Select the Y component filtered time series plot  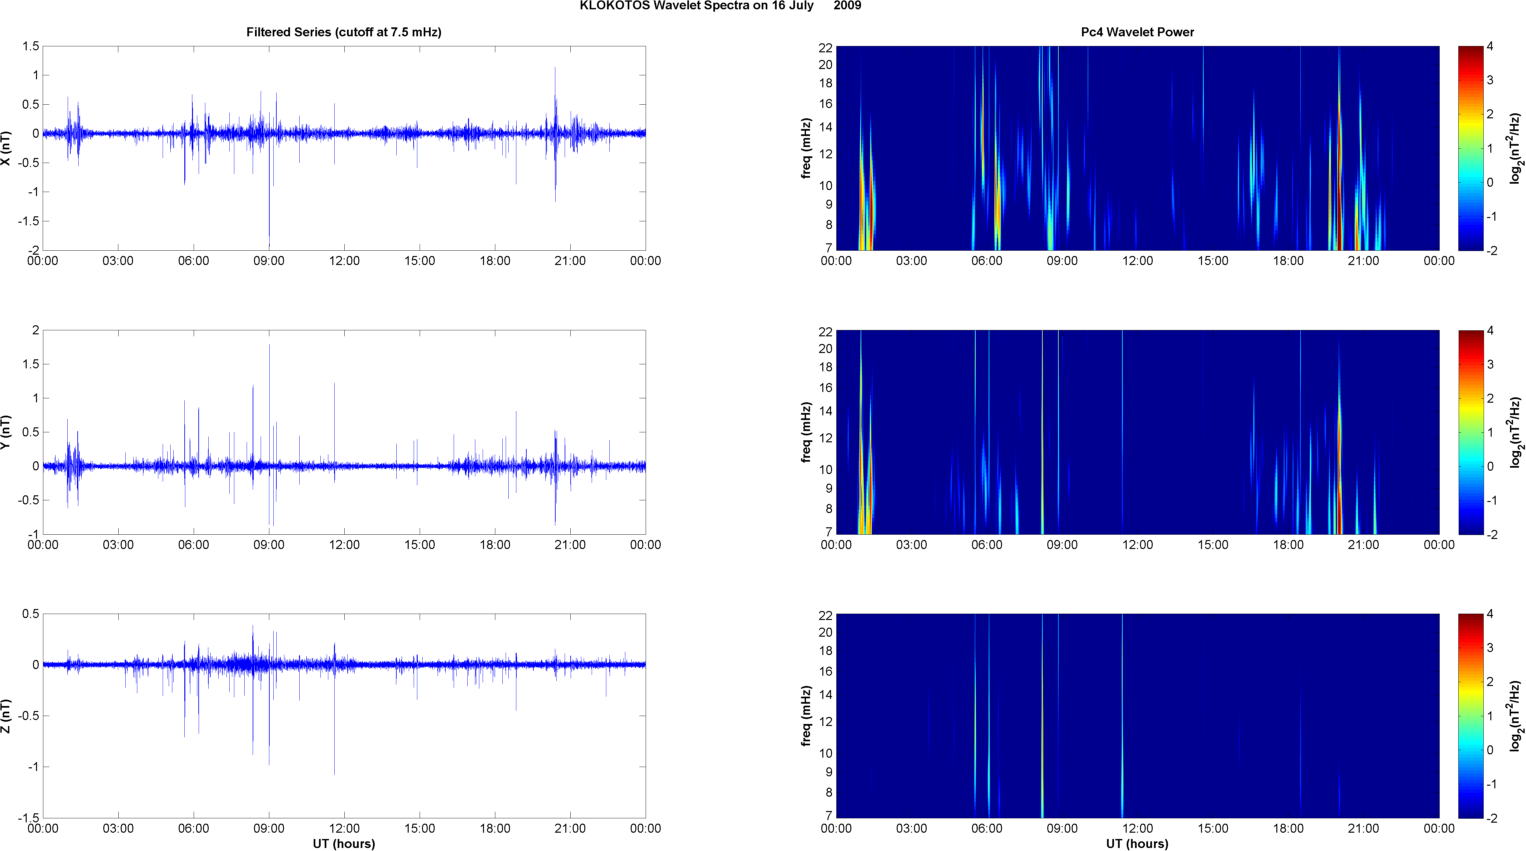pyautogui.click(x=343, y=432)
